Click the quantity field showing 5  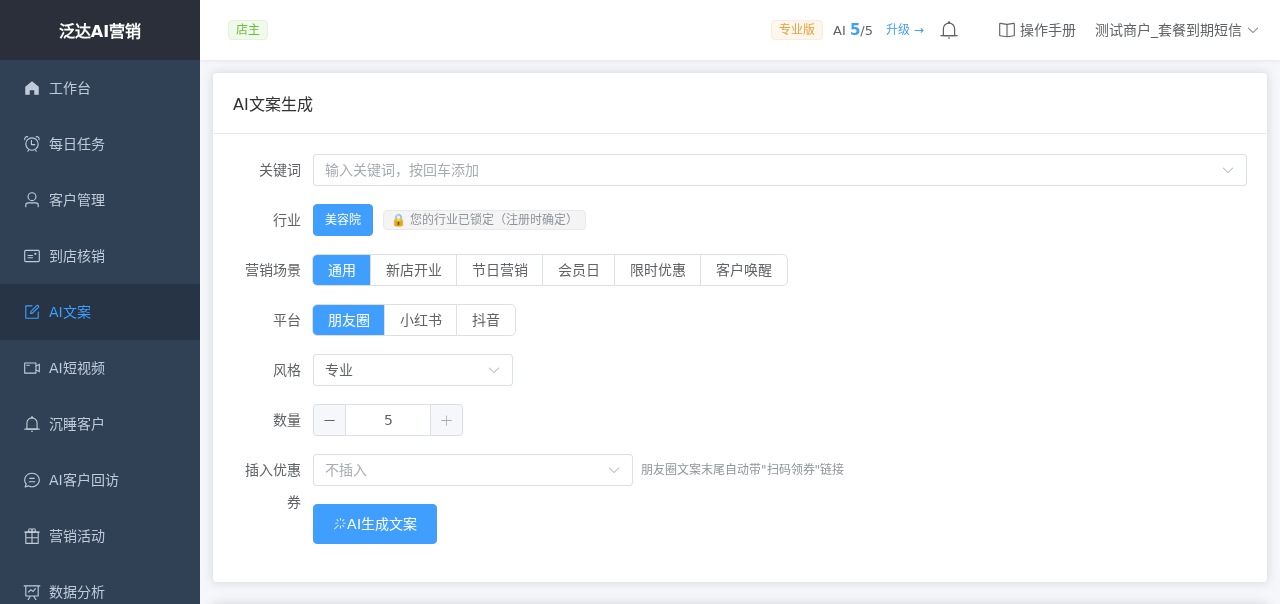click(388, 420)
